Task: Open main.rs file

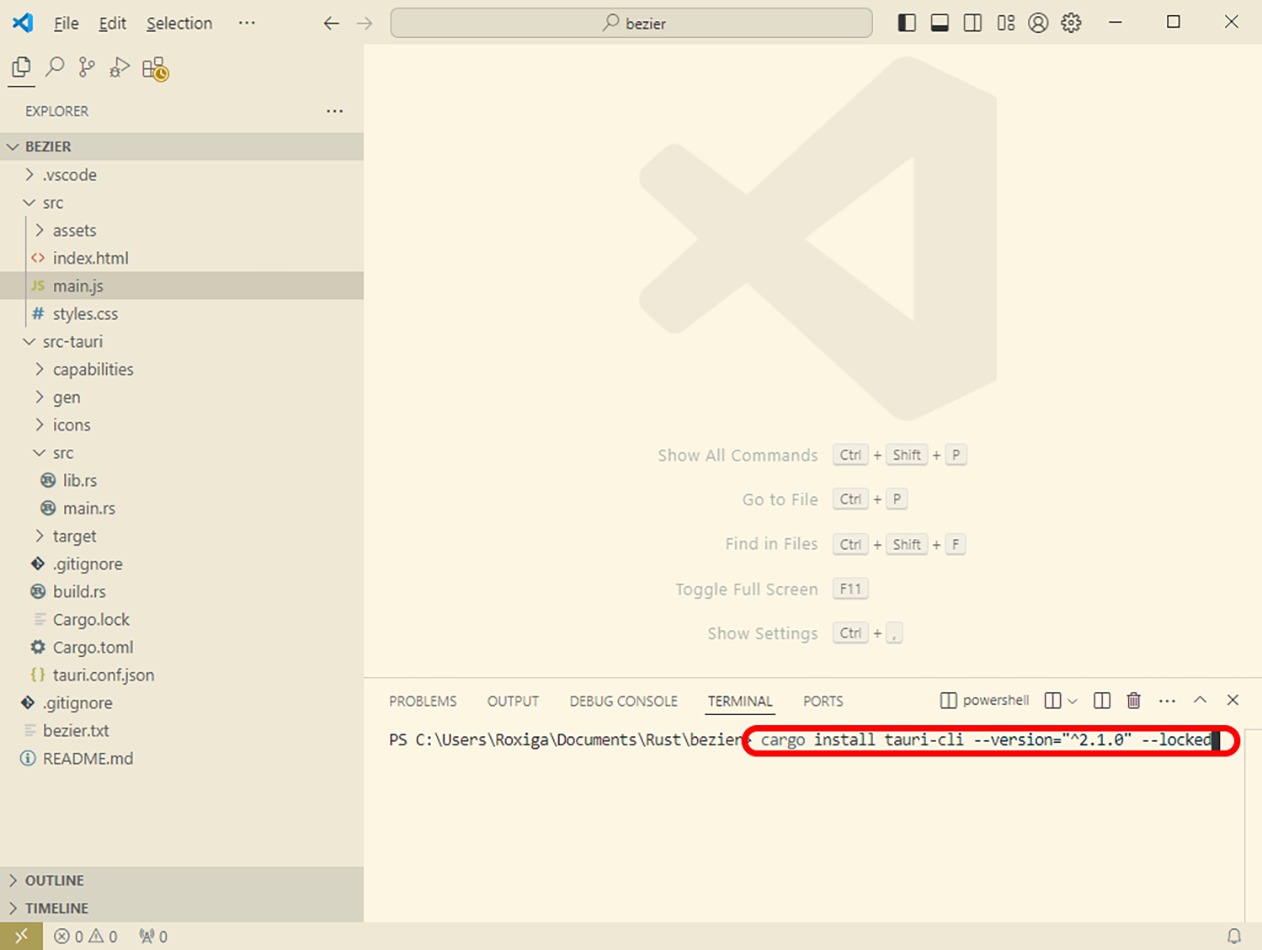Action: coord(182,508)
